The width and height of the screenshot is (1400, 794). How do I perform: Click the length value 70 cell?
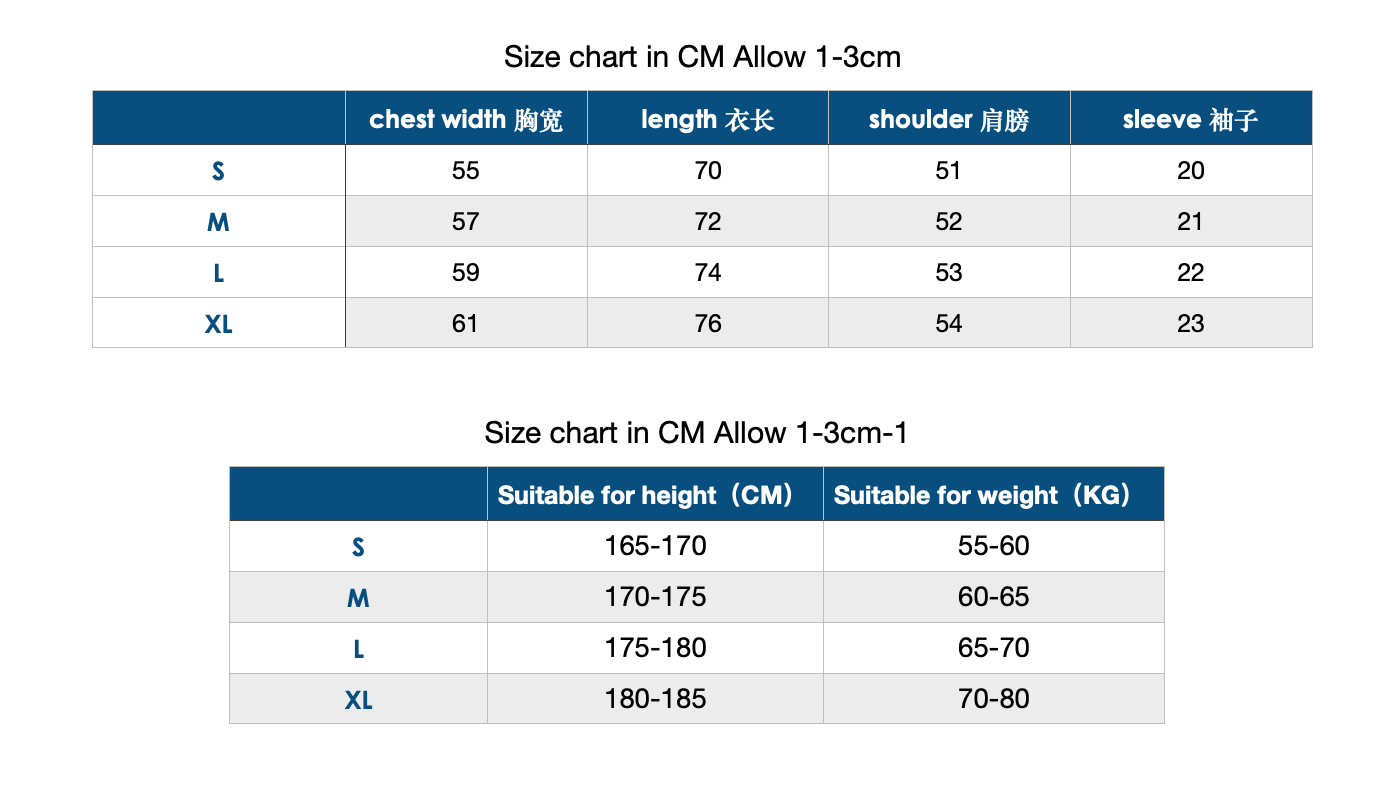click(x=707, y=171)
